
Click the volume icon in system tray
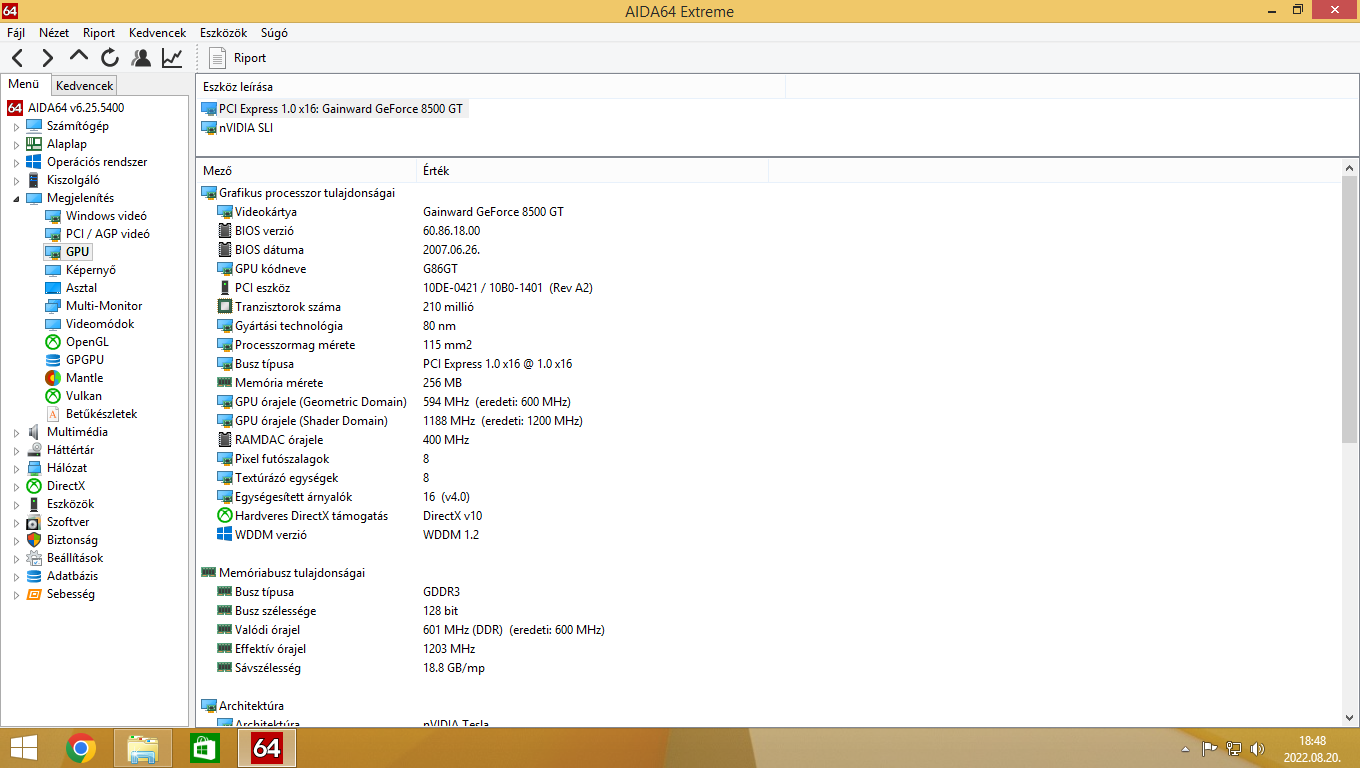[x=1257, y=748]
